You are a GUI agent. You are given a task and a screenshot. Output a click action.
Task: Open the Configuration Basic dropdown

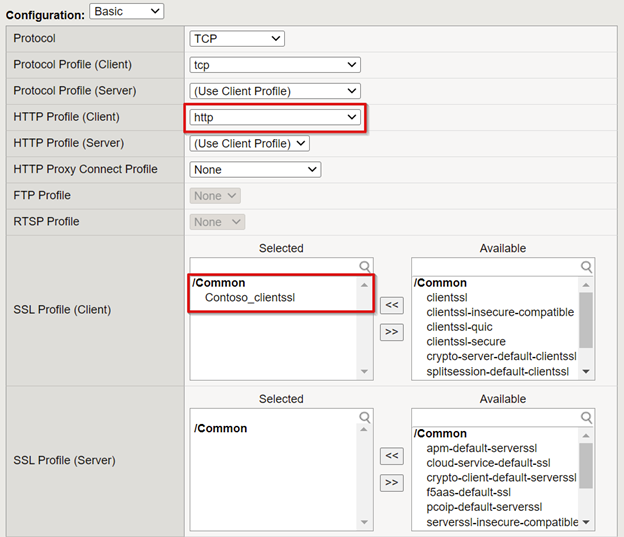[x=127, y=11]
